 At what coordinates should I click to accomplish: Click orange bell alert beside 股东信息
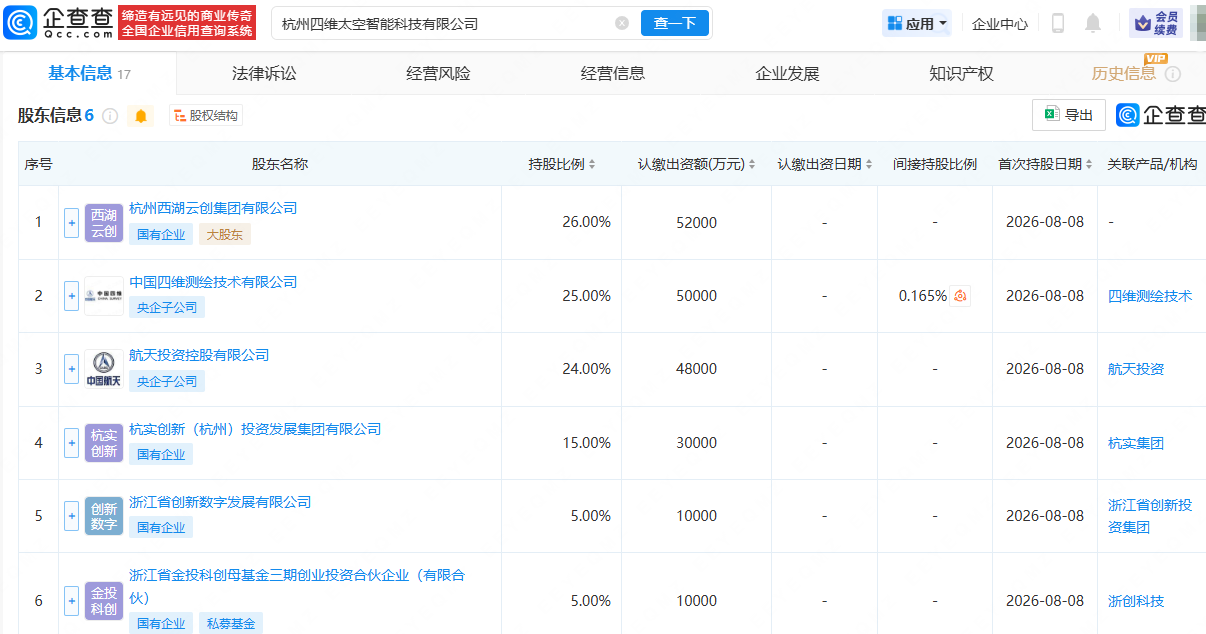[141, 116]
